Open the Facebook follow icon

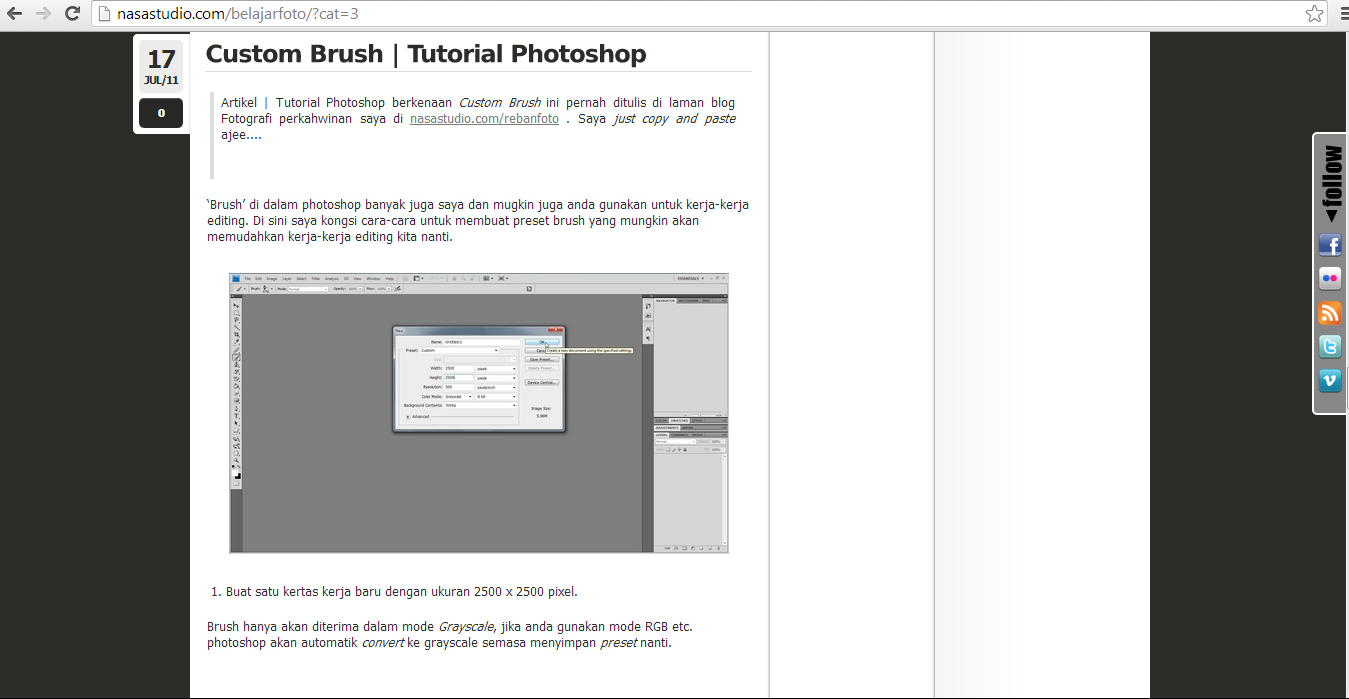click(1329, 245)
